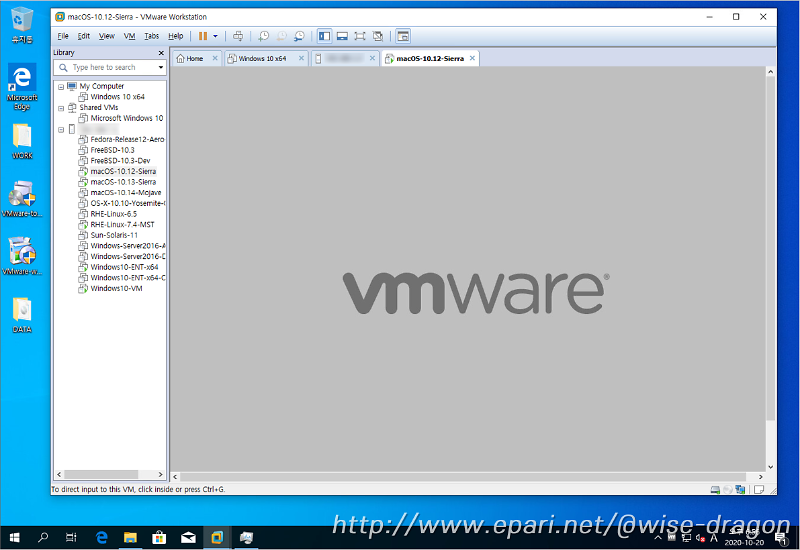Screen dimensions: 800x550
Task: Click the taskbar search magnifier icon
Action: pos(43,538)
